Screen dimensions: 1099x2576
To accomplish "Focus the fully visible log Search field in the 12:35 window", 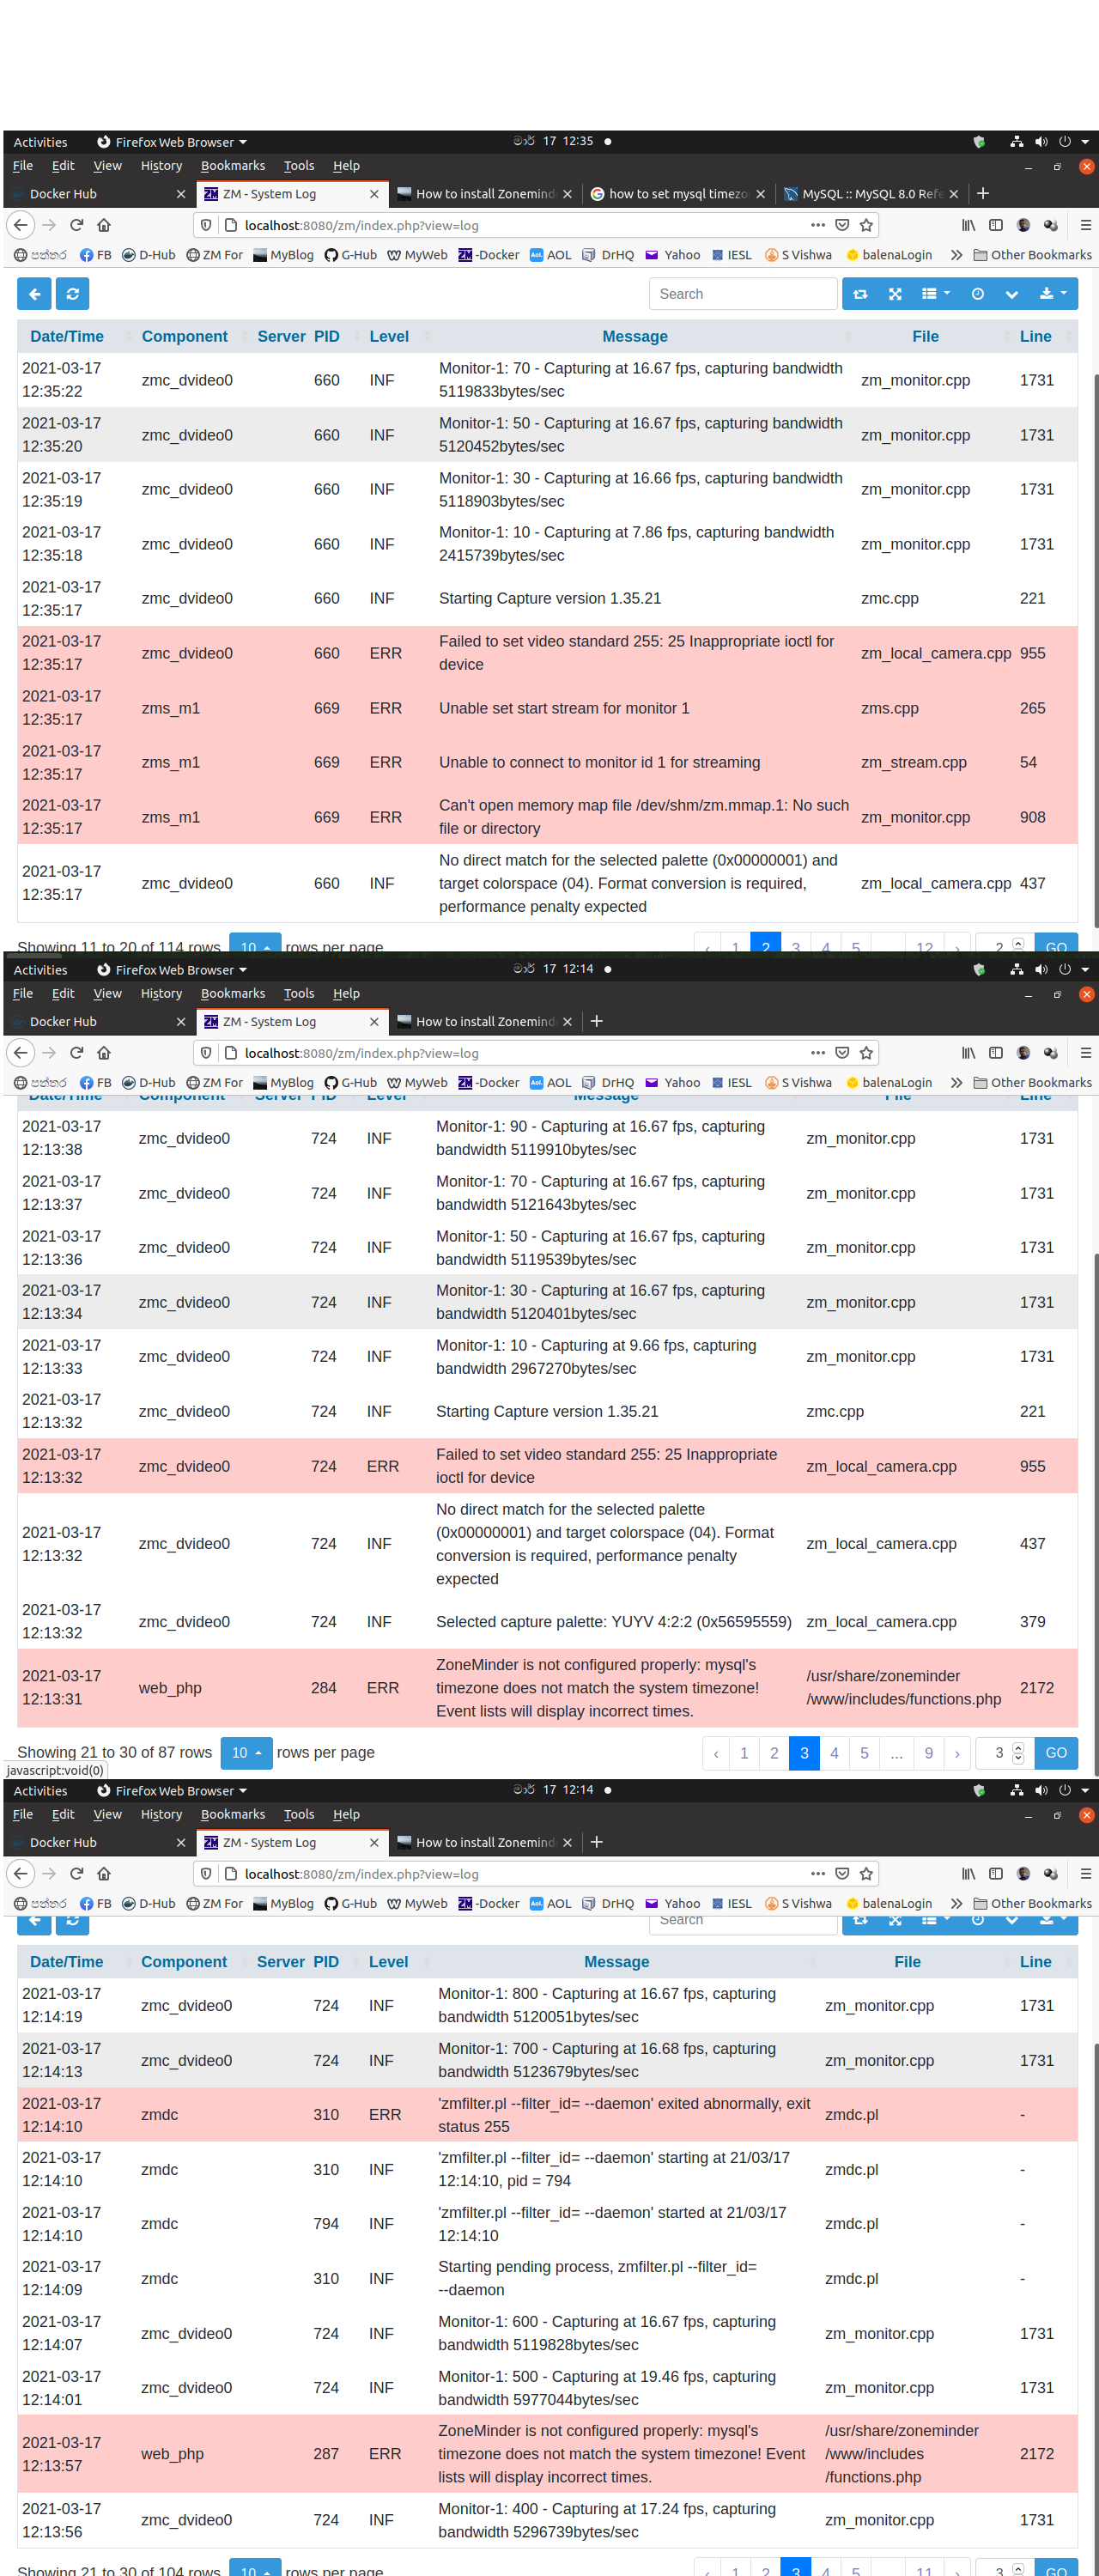I will click(742, 294).
